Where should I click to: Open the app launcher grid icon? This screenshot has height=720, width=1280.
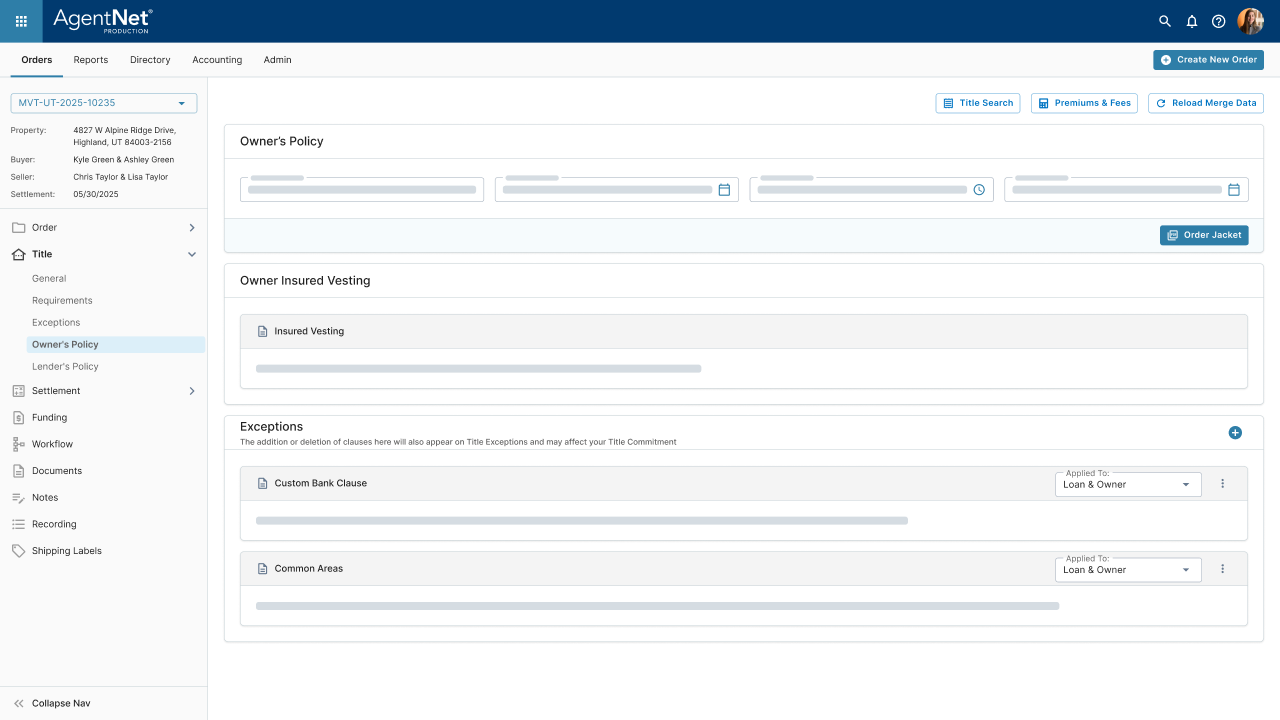click(21, 21)
